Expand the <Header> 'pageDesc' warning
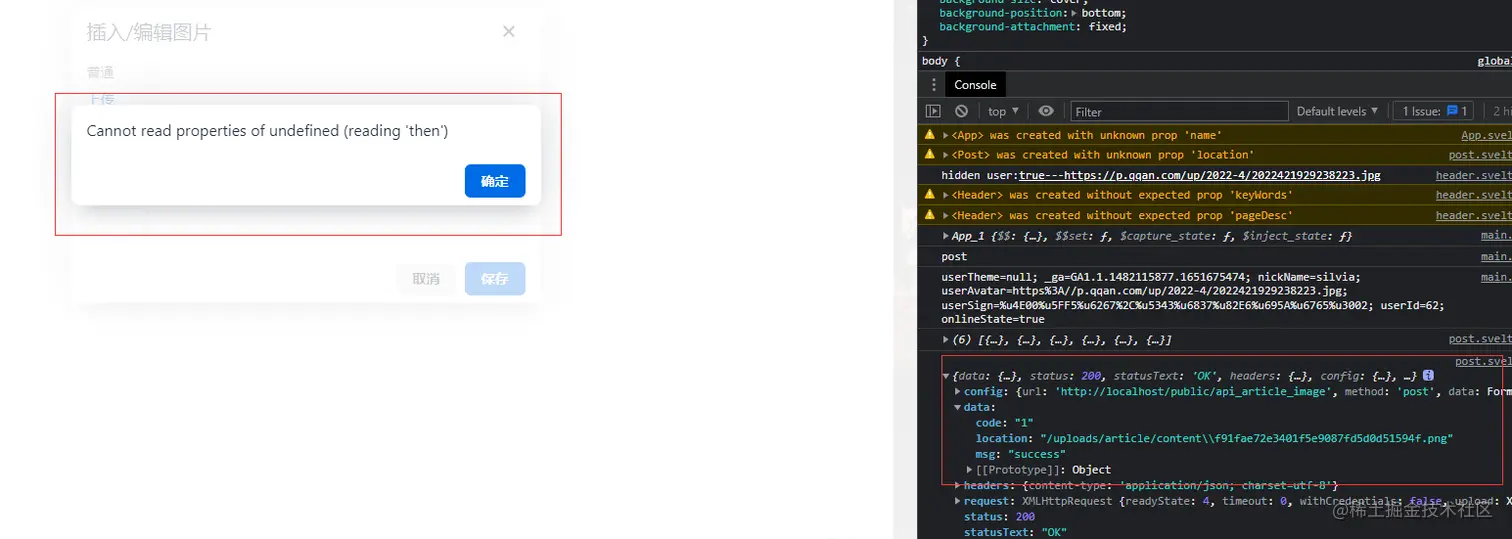 point(946,215)
